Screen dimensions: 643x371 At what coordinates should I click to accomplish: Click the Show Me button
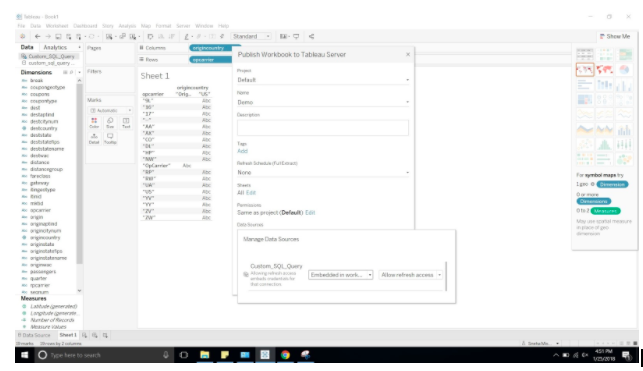click(x=615, y=36)
